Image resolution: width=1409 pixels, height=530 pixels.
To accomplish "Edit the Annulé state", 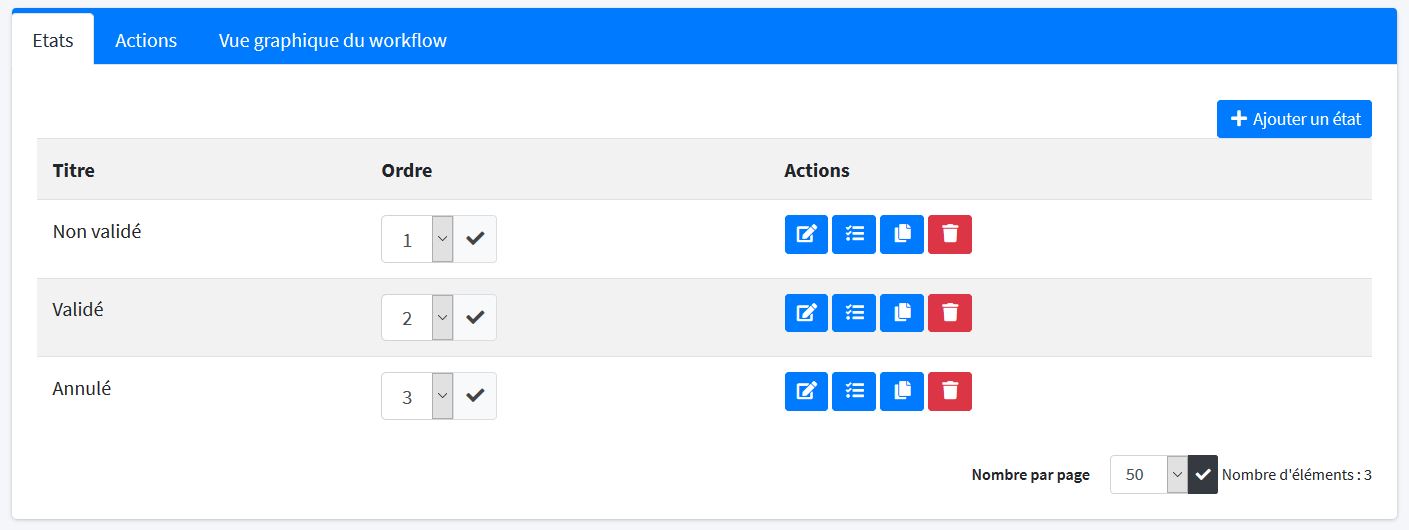I will [x=806, y=391].
